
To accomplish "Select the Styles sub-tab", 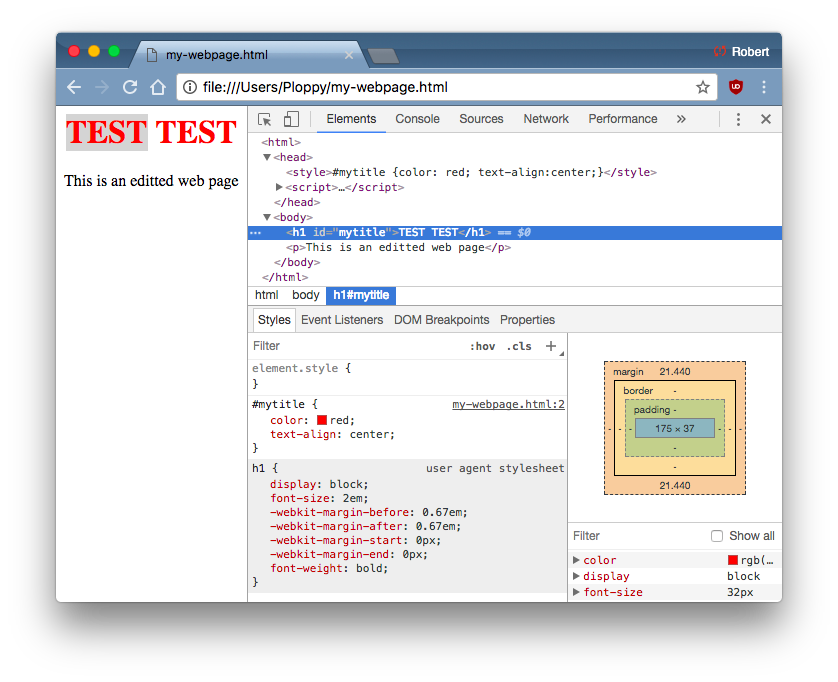I will 274,320.
